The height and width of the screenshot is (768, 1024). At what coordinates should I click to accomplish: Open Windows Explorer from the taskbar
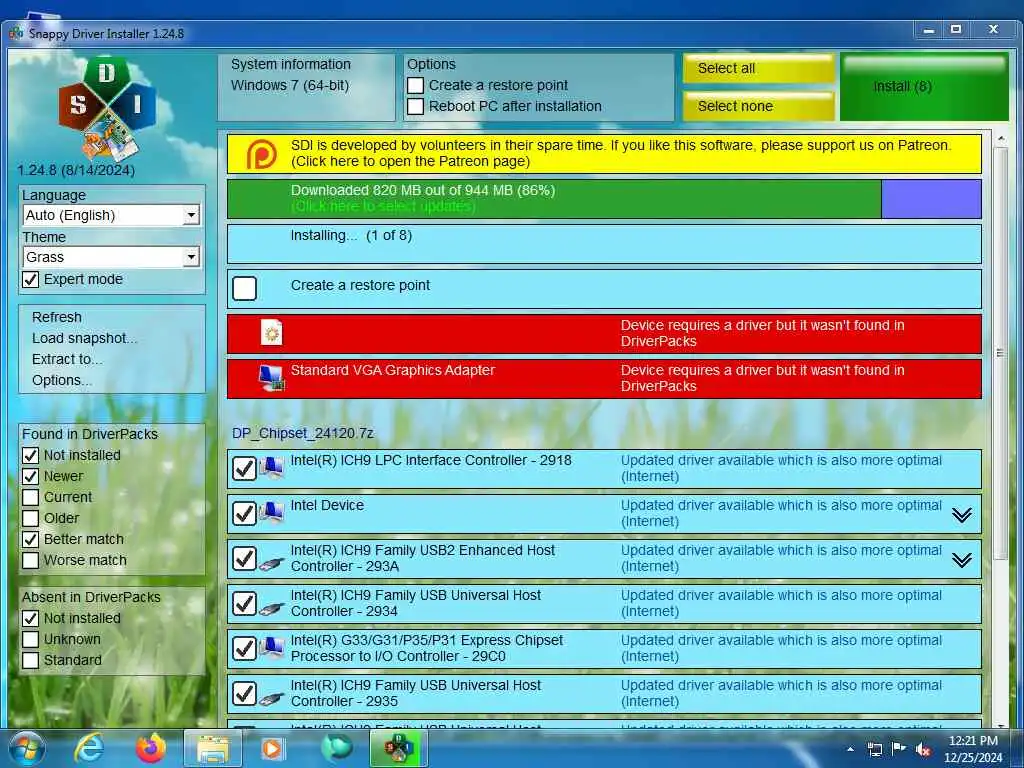pyautogui.click(x=213, y=748)
